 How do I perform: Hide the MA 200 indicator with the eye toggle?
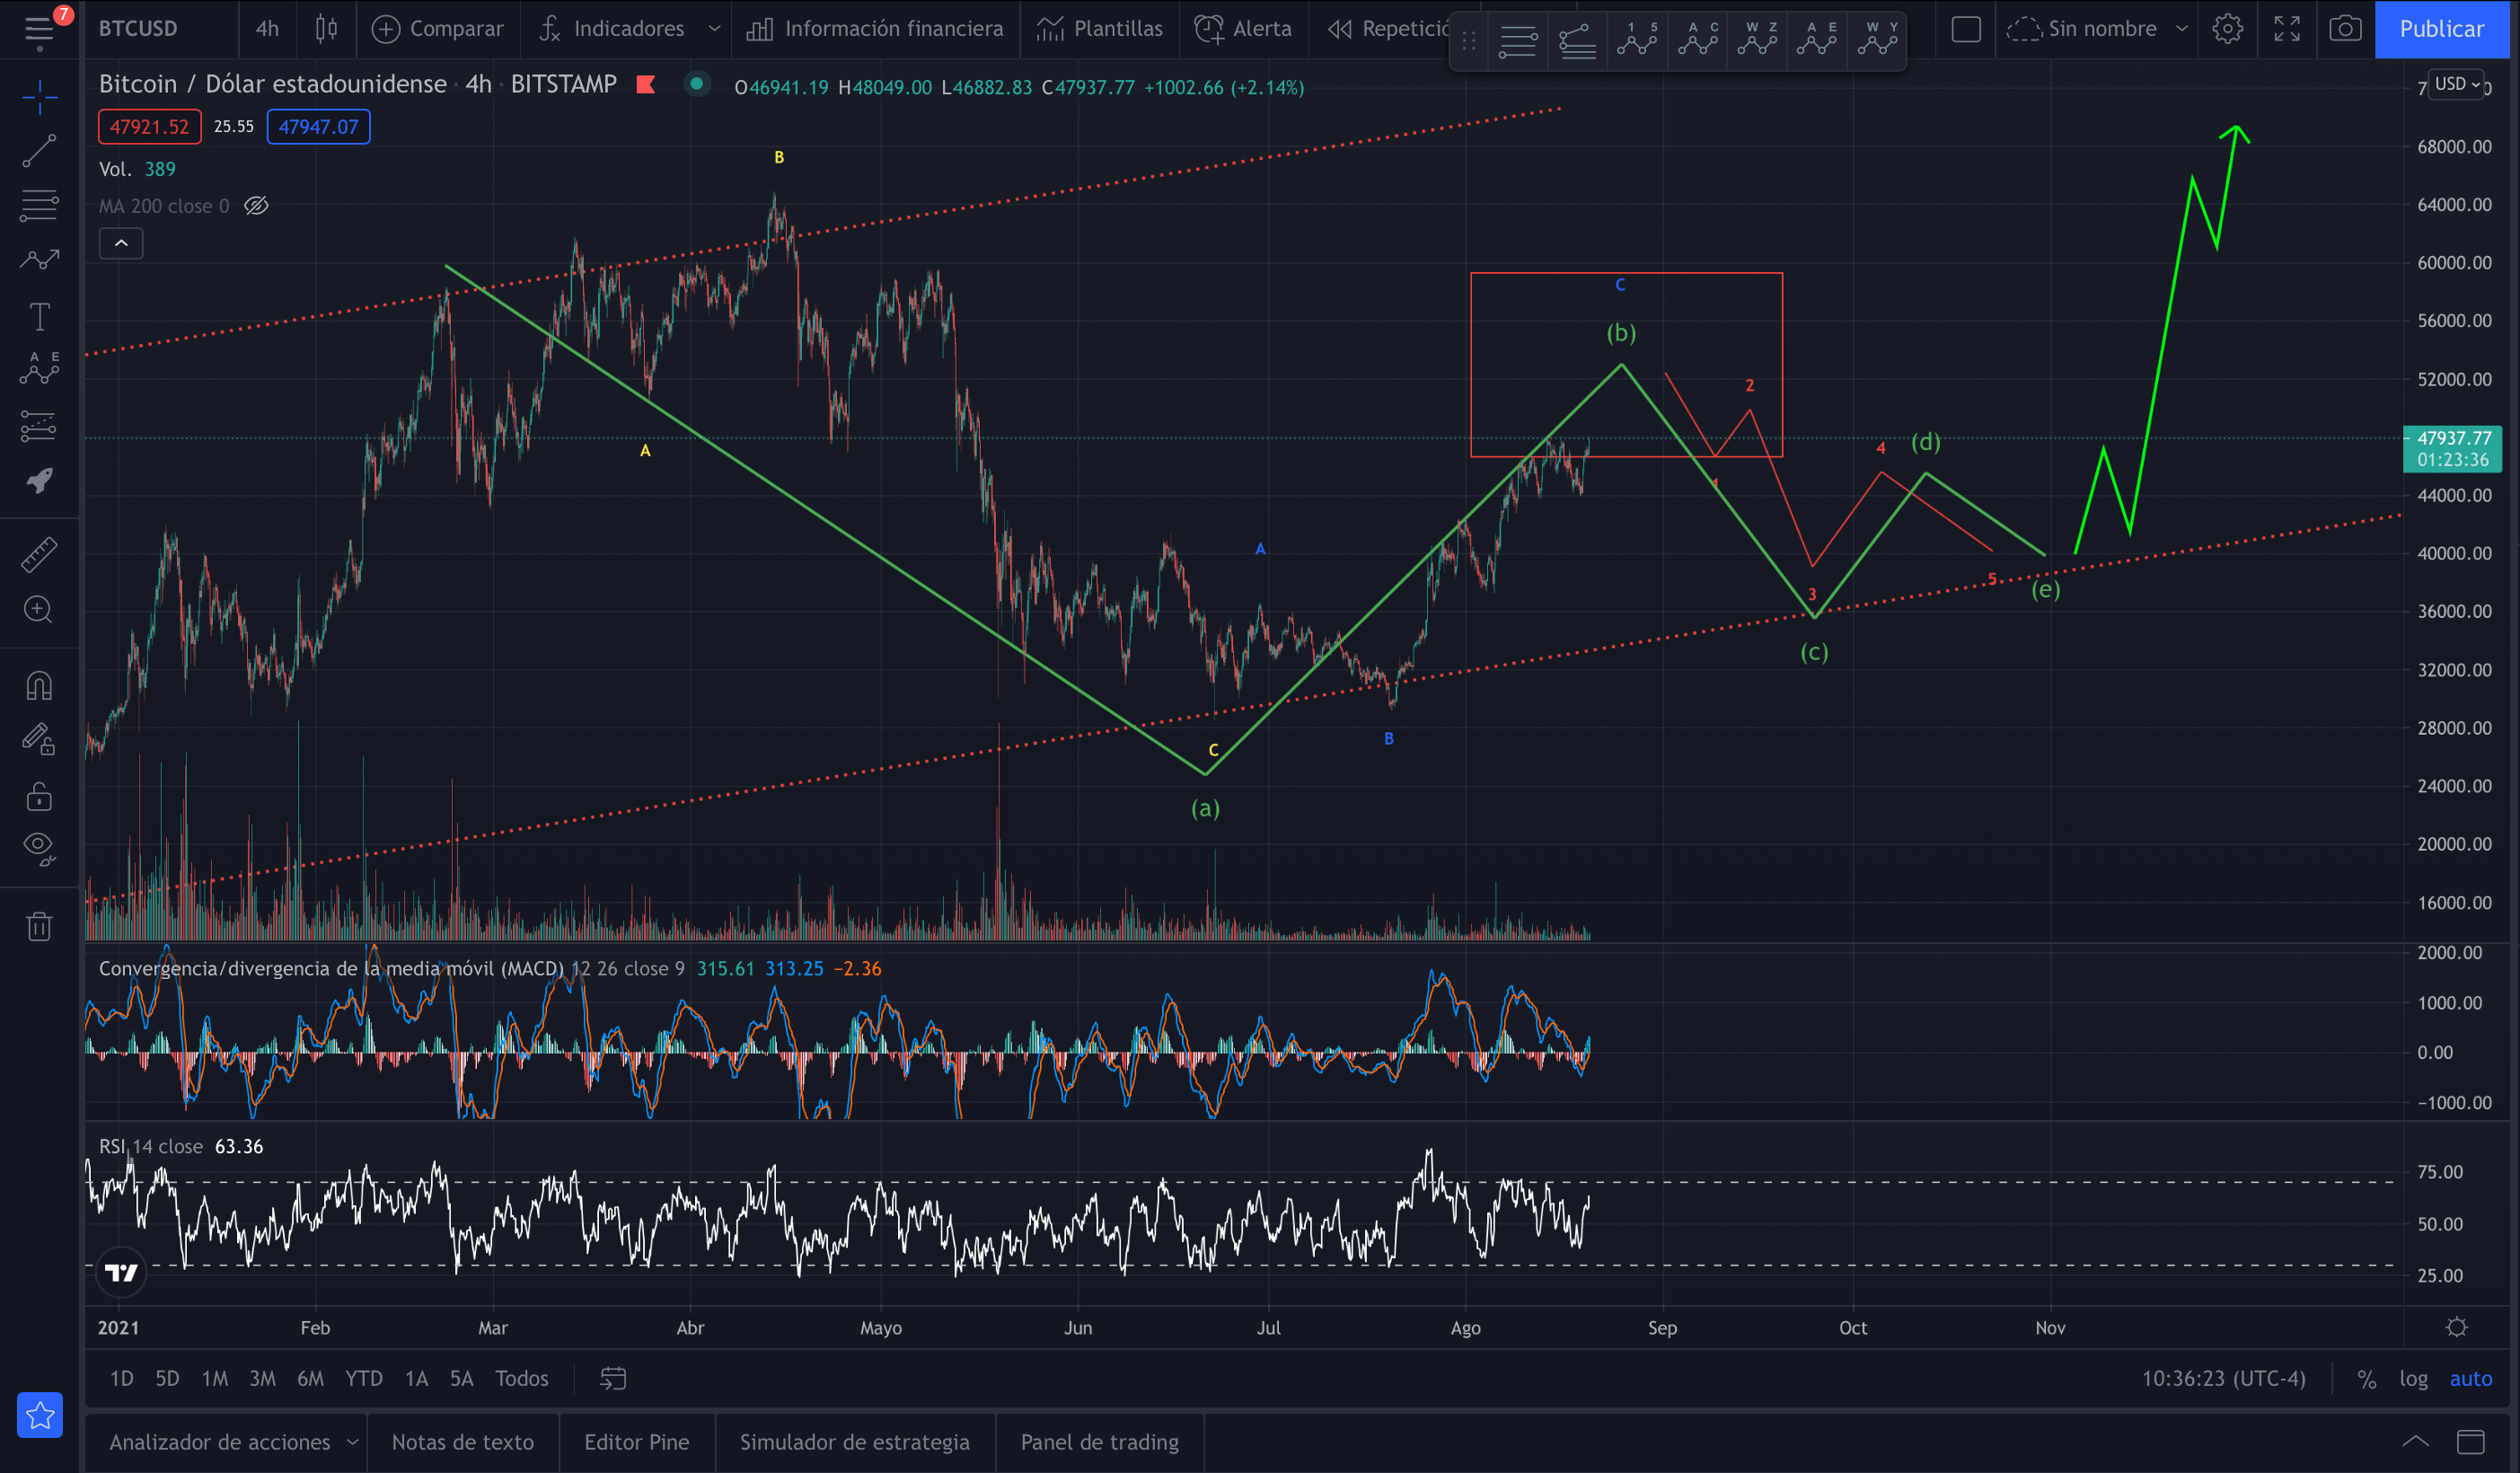click(257, 207)
